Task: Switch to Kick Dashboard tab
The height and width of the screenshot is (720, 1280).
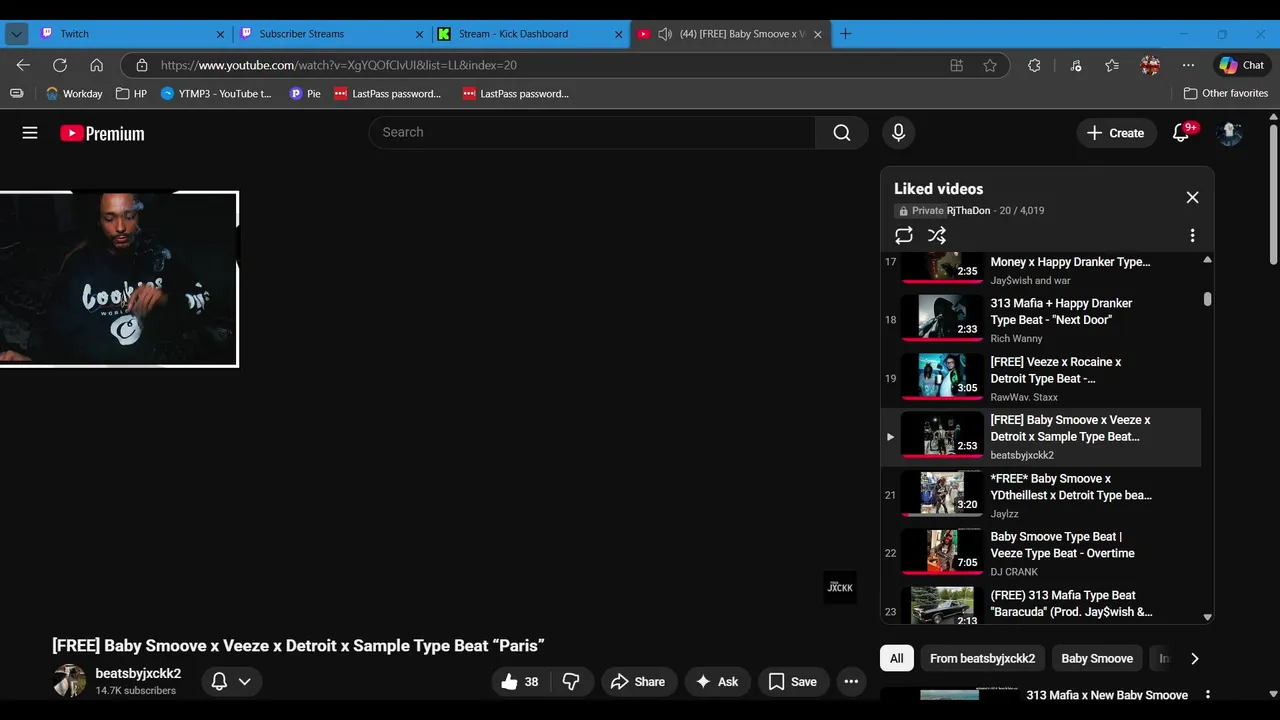Action: coord(530,33)
